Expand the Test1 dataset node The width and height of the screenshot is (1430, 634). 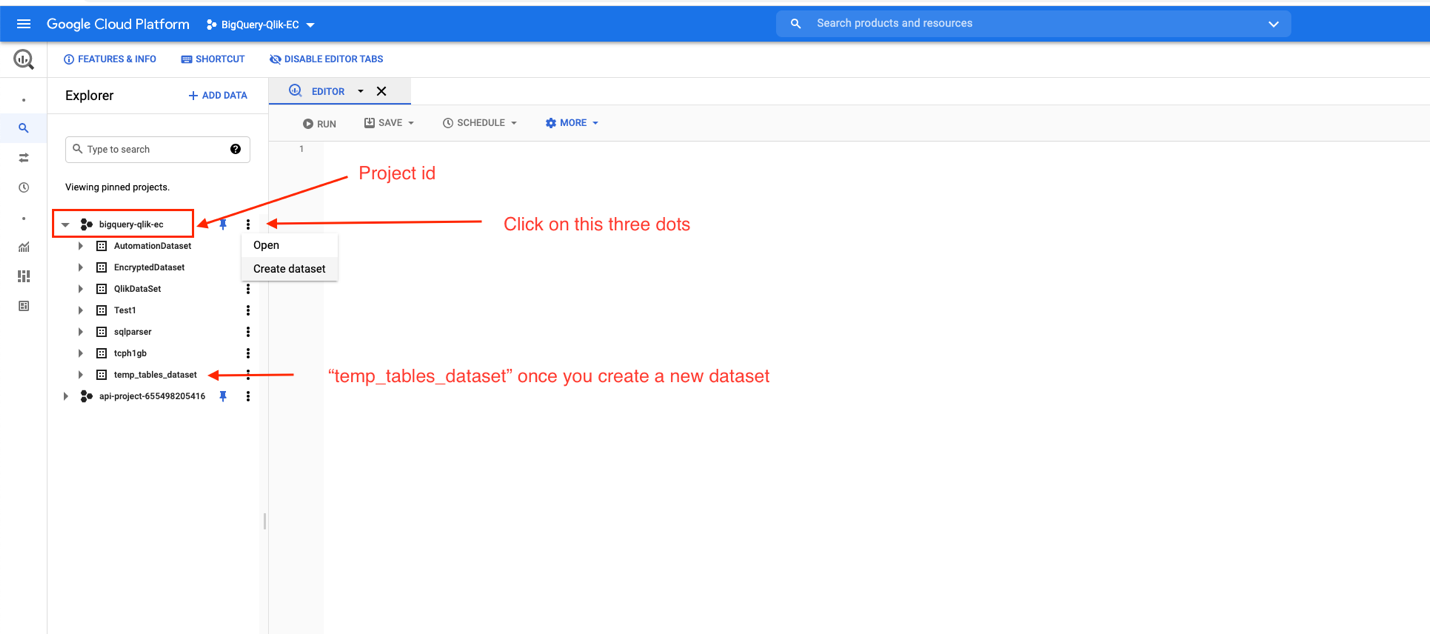pos(81,310)
